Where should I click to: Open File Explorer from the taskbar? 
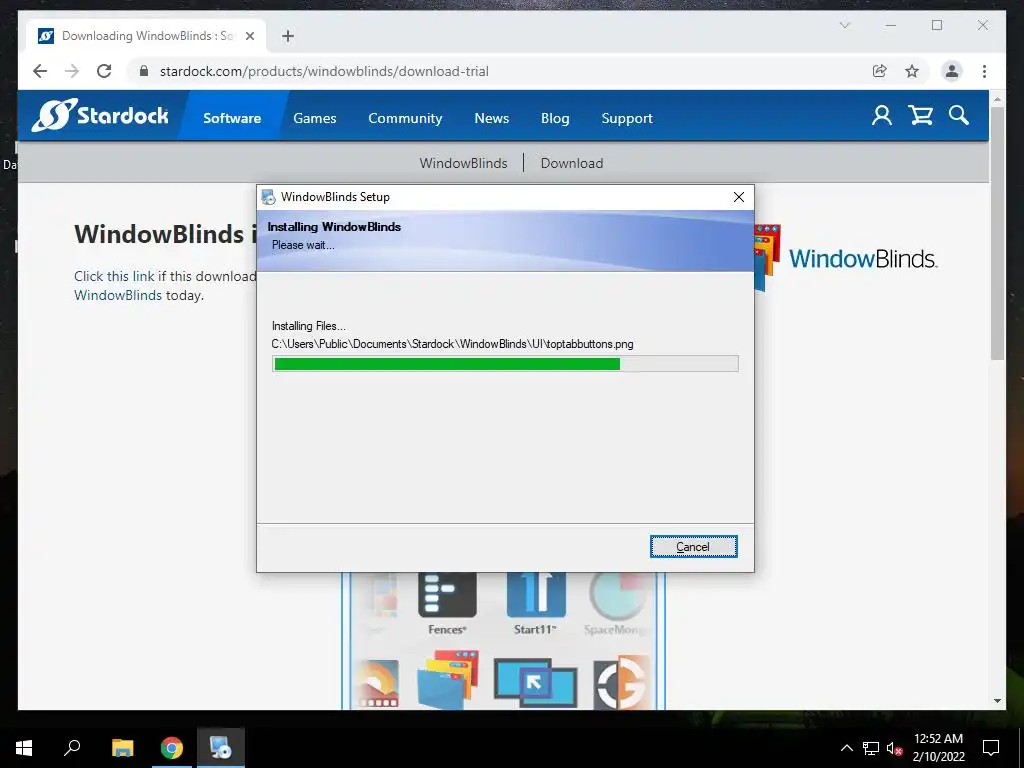click(122, 748)
